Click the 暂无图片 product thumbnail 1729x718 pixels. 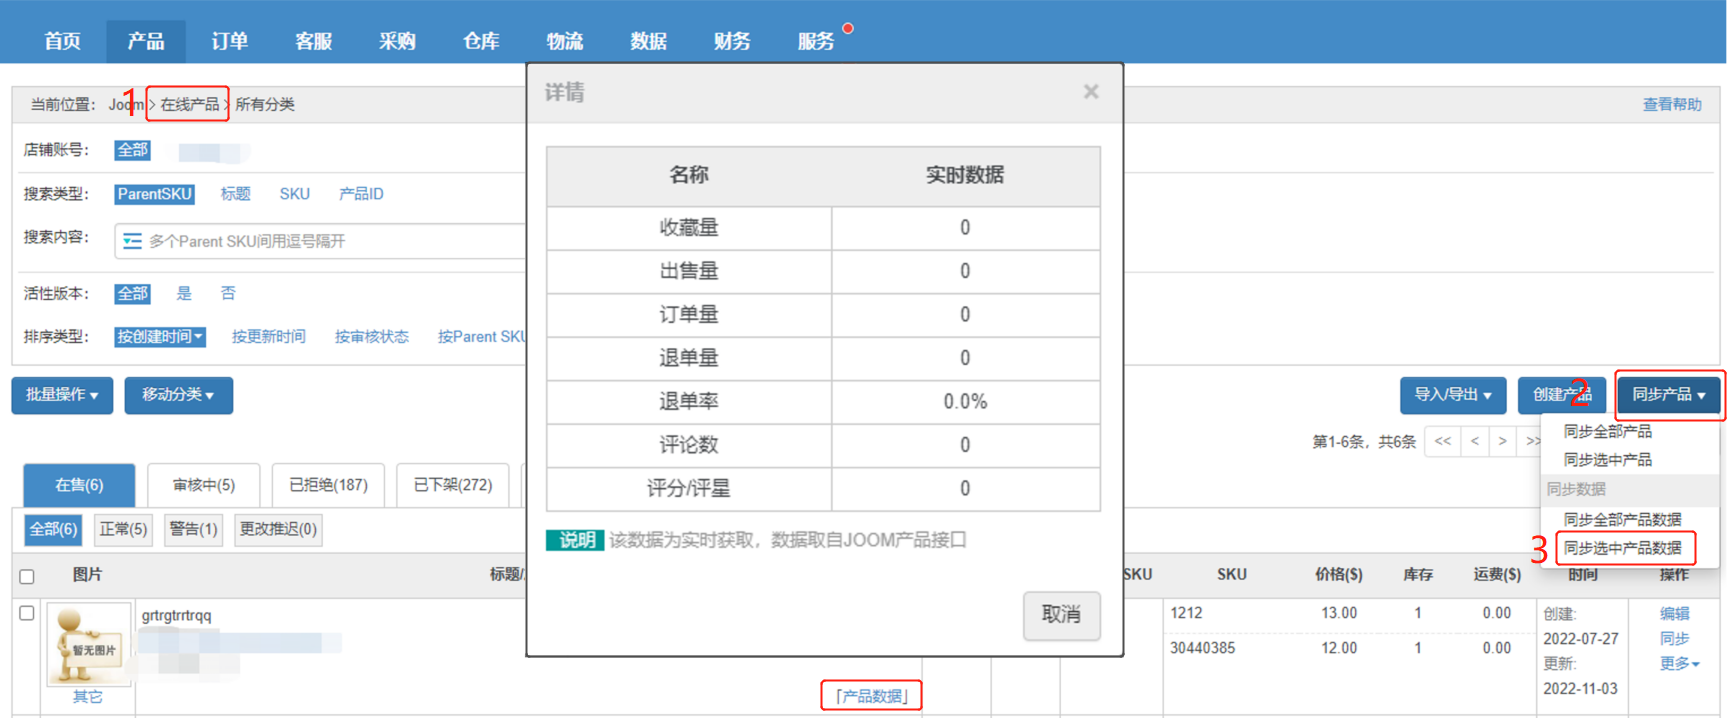(89, 643)
